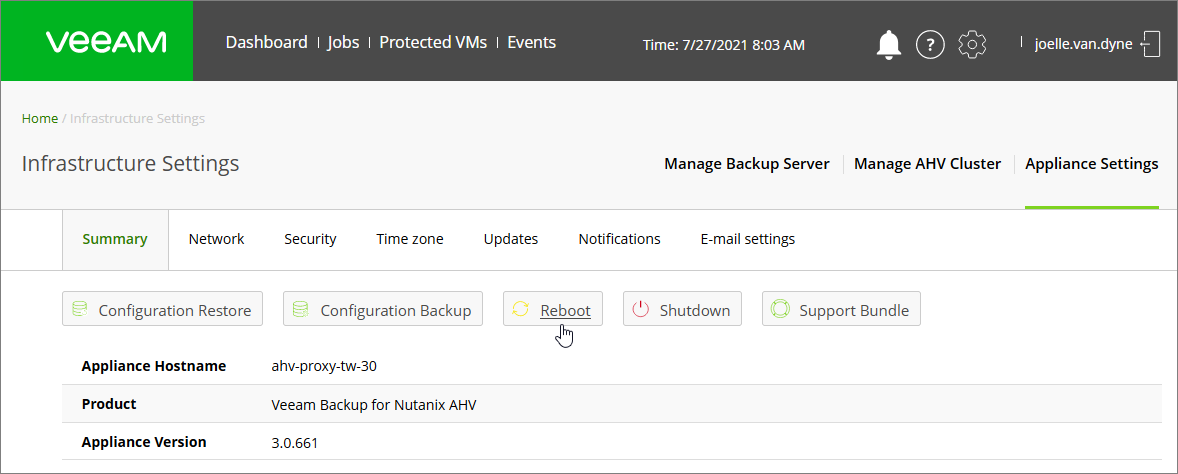
Task: Select Manage Backup Server
Action: click(x=747, y=164)
